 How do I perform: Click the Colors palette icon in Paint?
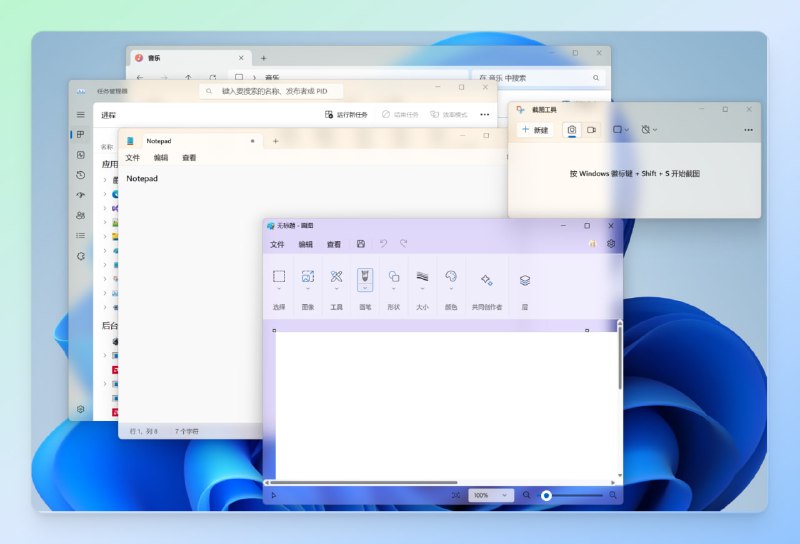point(451,277)
